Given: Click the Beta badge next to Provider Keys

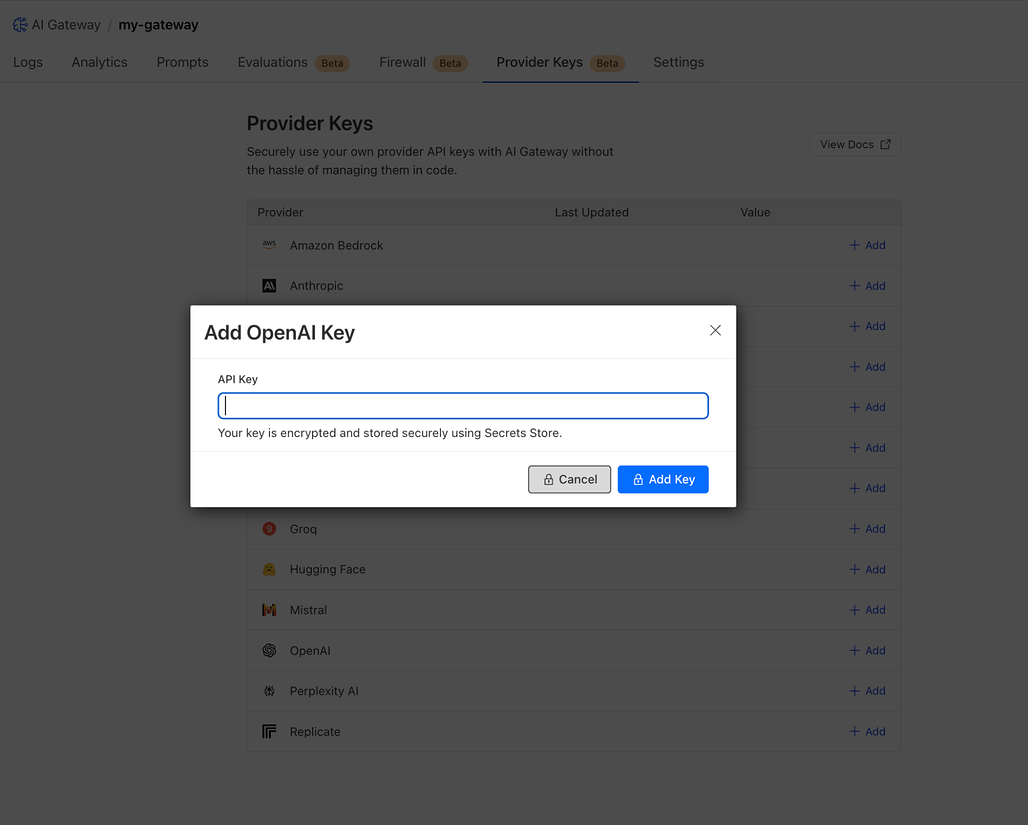Looking at the screenshot, I should point(607,63).
